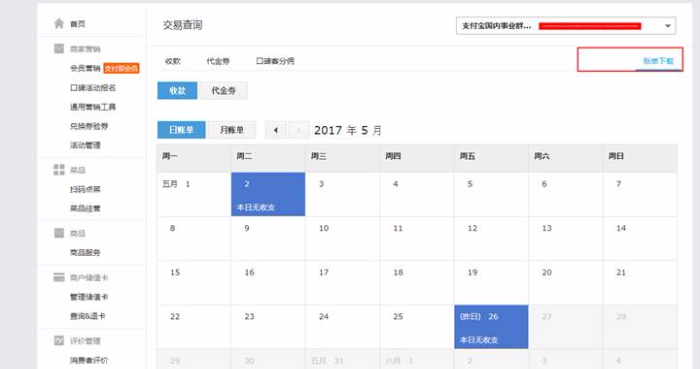Select highlighted May 2 calendar cell

268,194
